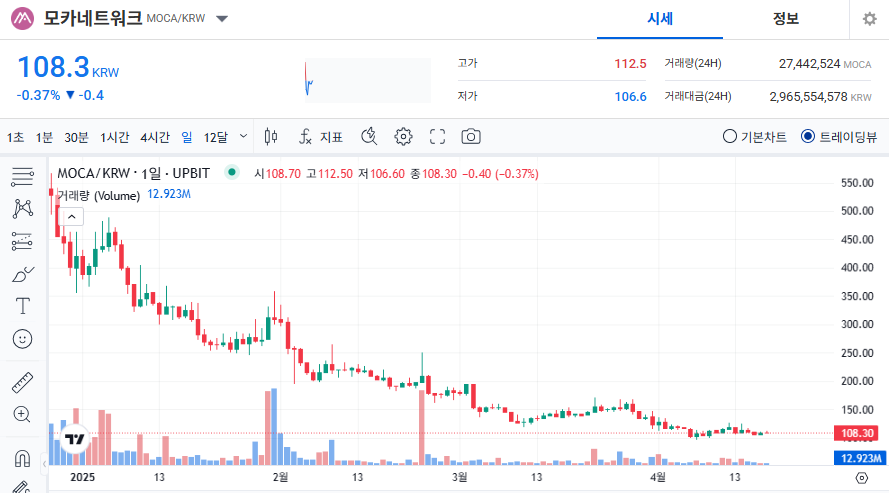
Task: Click the 2월 label on time axis
Action: 280,477
